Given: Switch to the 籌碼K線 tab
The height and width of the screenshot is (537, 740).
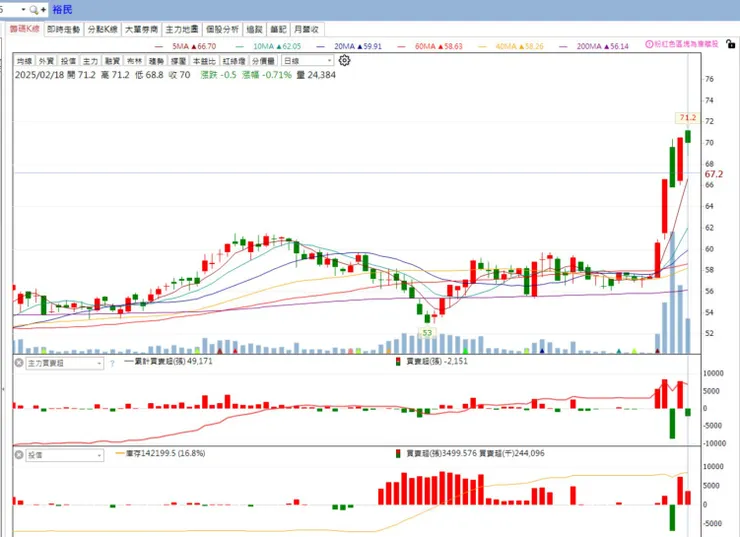Looking at the screenshot, I should pyautogui.click(x=25, y=29).
